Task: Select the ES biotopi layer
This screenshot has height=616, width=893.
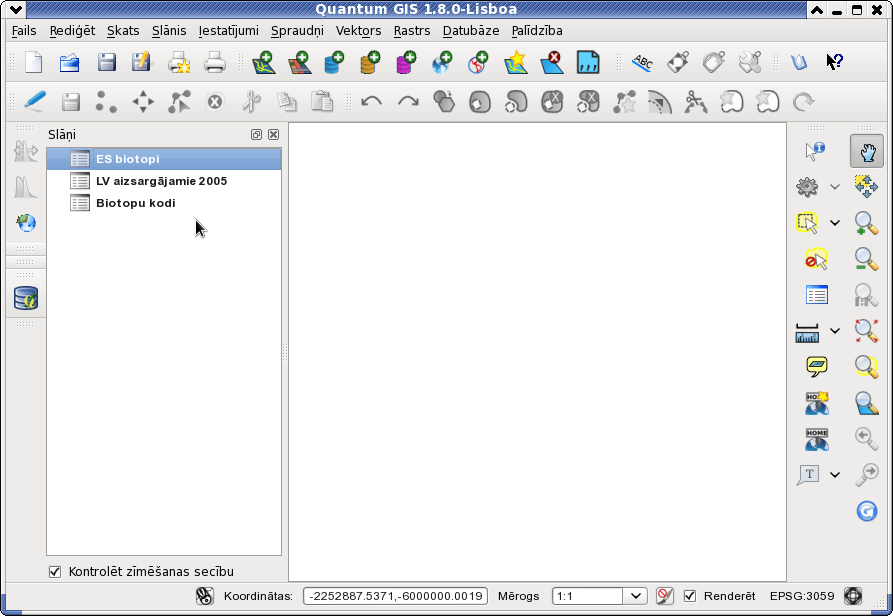Action: pos(164,159)
